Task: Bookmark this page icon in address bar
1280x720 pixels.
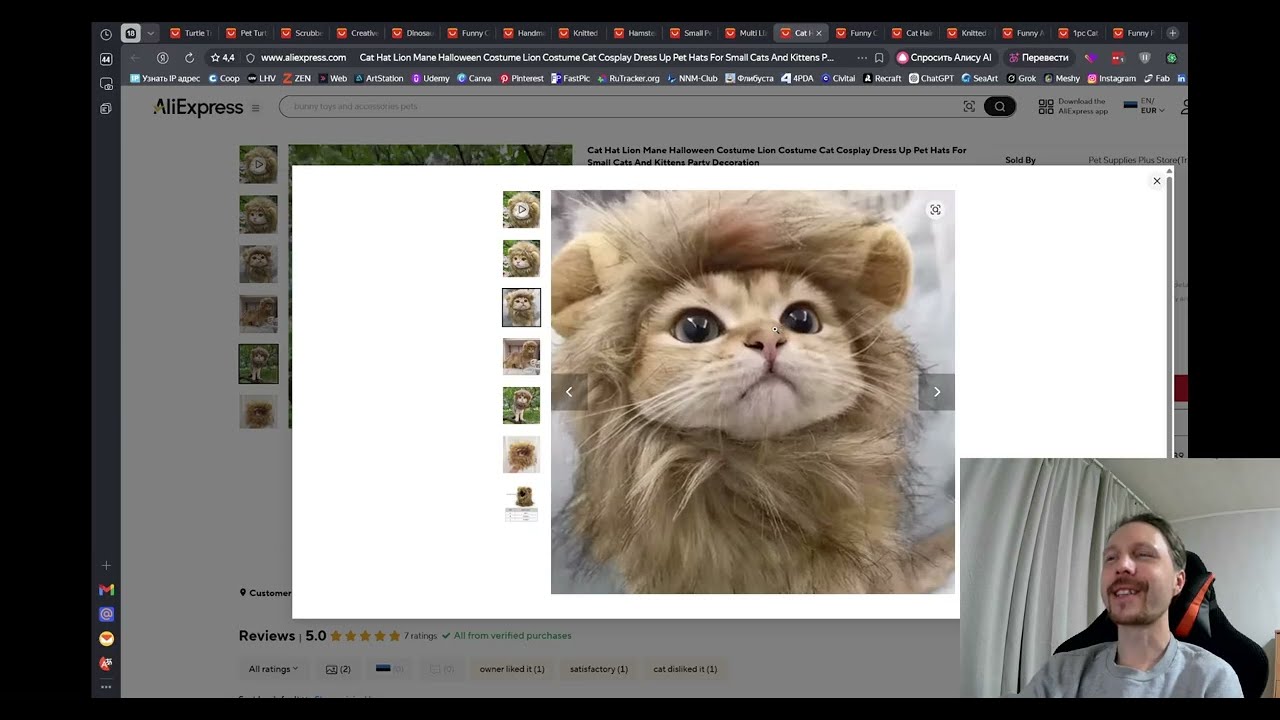Action: pos(879,58)
